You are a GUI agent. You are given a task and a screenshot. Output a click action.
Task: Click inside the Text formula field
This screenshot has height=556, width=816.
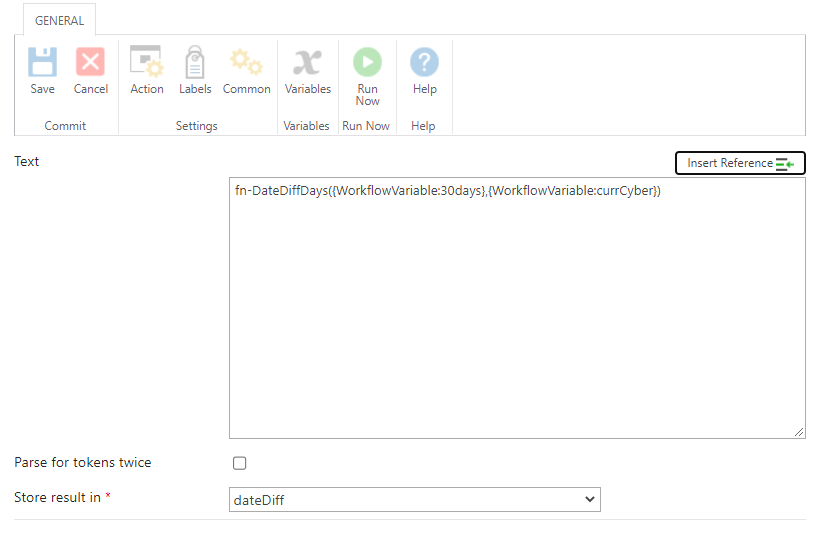[517, 308]
